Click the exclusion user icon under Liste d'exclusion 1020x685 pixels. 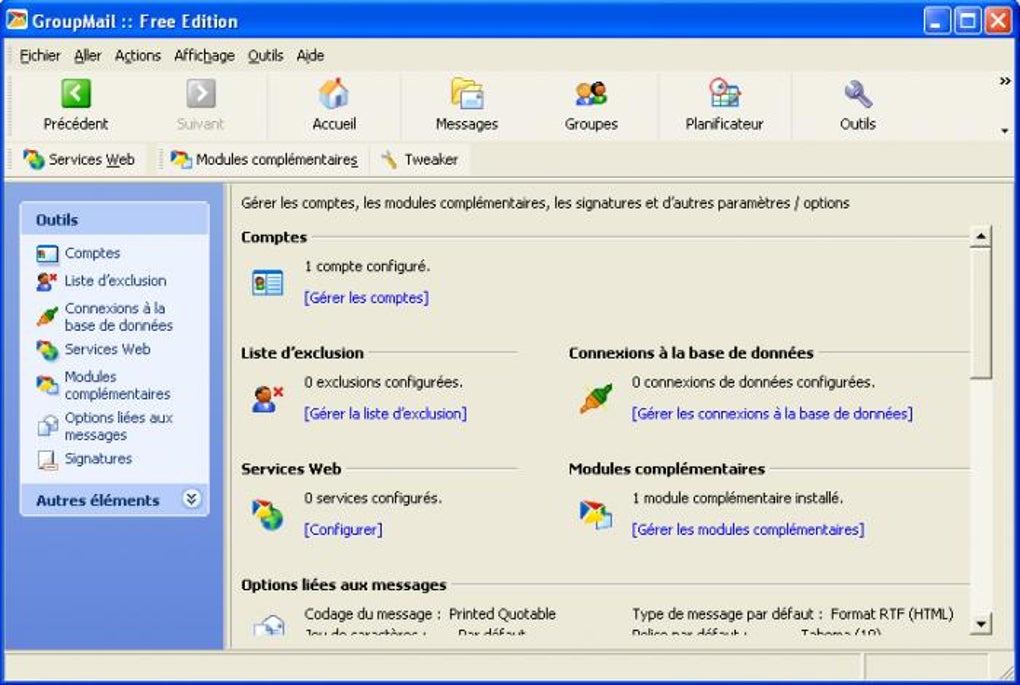click(x=267, y=399)
